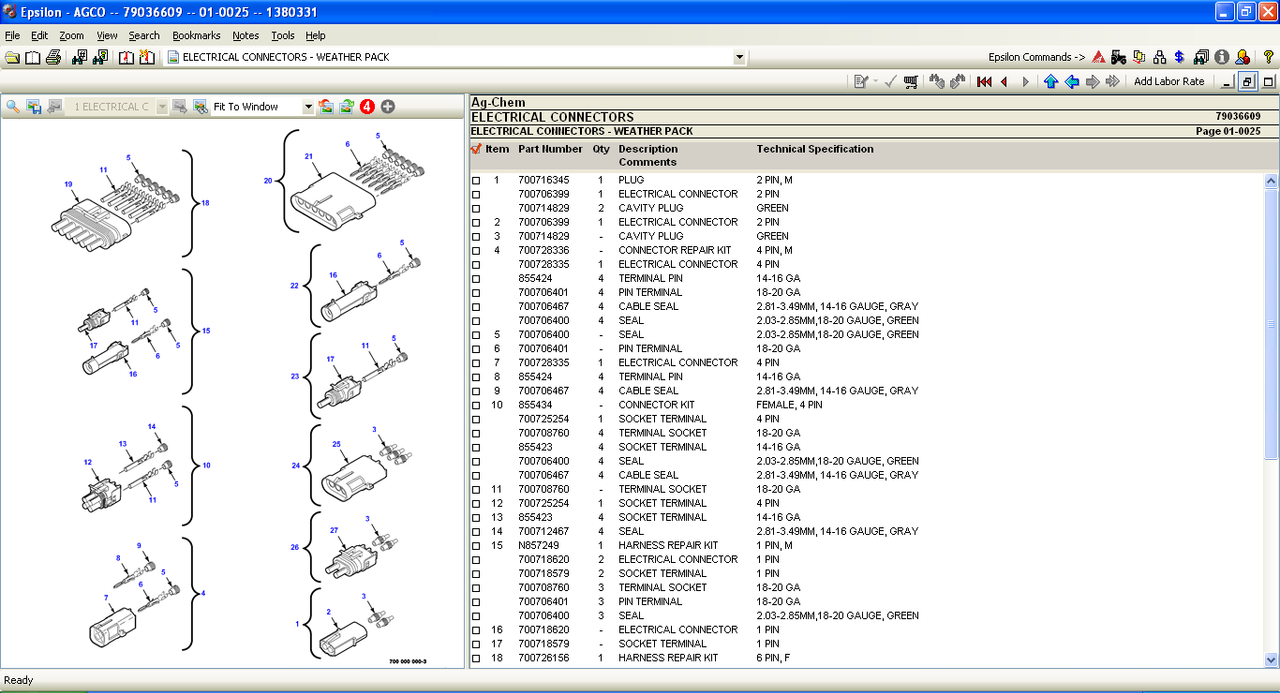1280x693 pixels.
Task: Click the first binoculars search icon
Action: click(x=78, y=57)
